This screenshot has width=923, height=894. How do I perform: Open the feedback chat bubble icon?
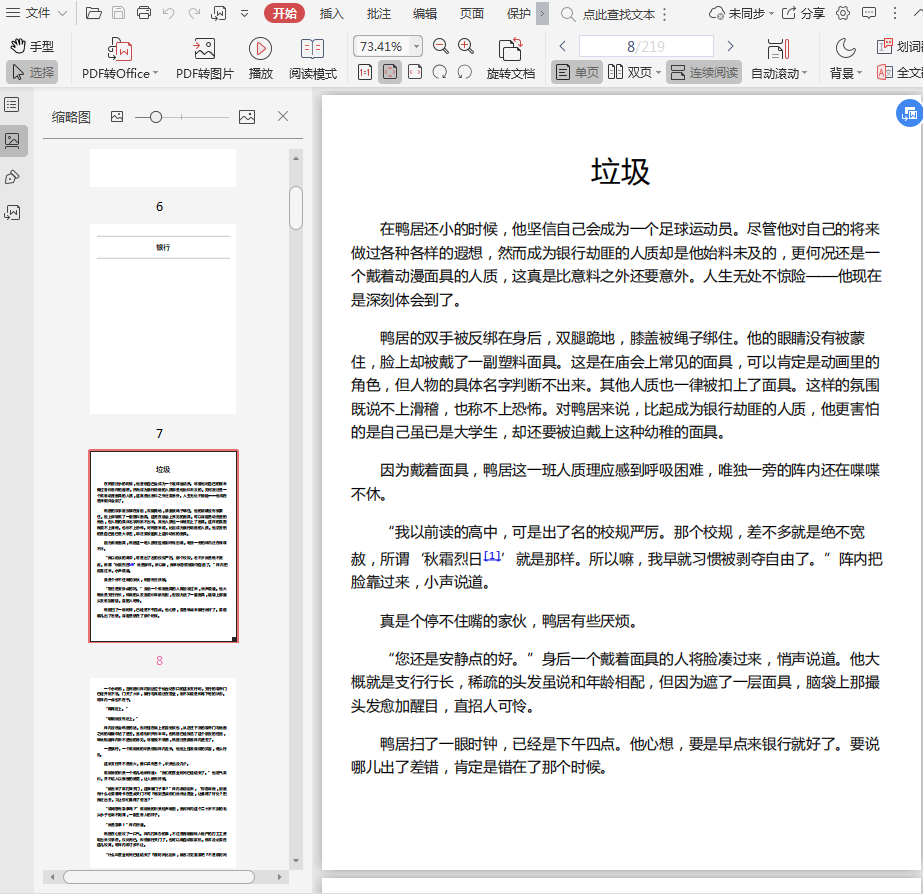click(x=868, y=13)
